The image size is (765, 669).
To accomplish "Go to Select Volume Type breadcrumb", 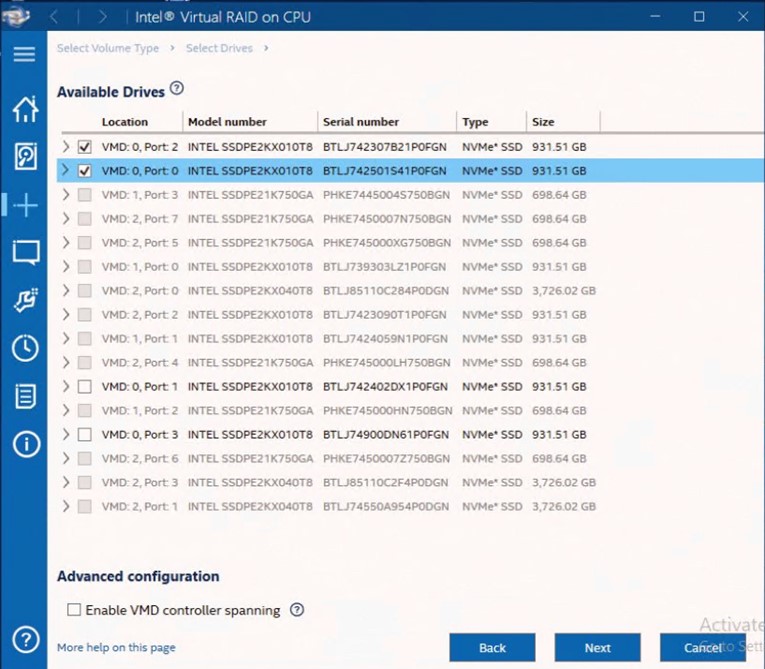I will click(x=108, y=48).
